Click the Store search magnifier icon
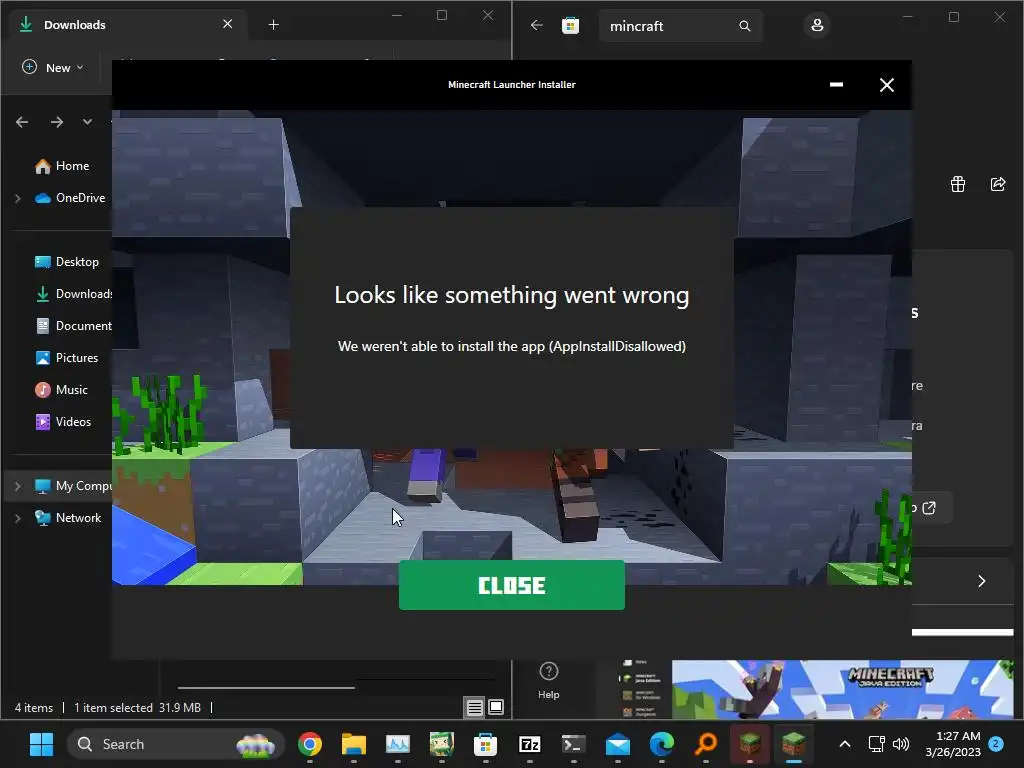 (744, 26)
